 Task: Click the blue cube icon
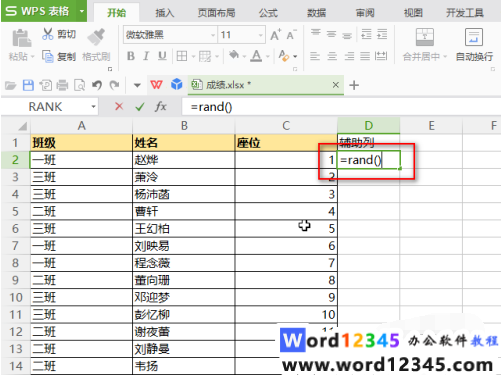[177, 84]
